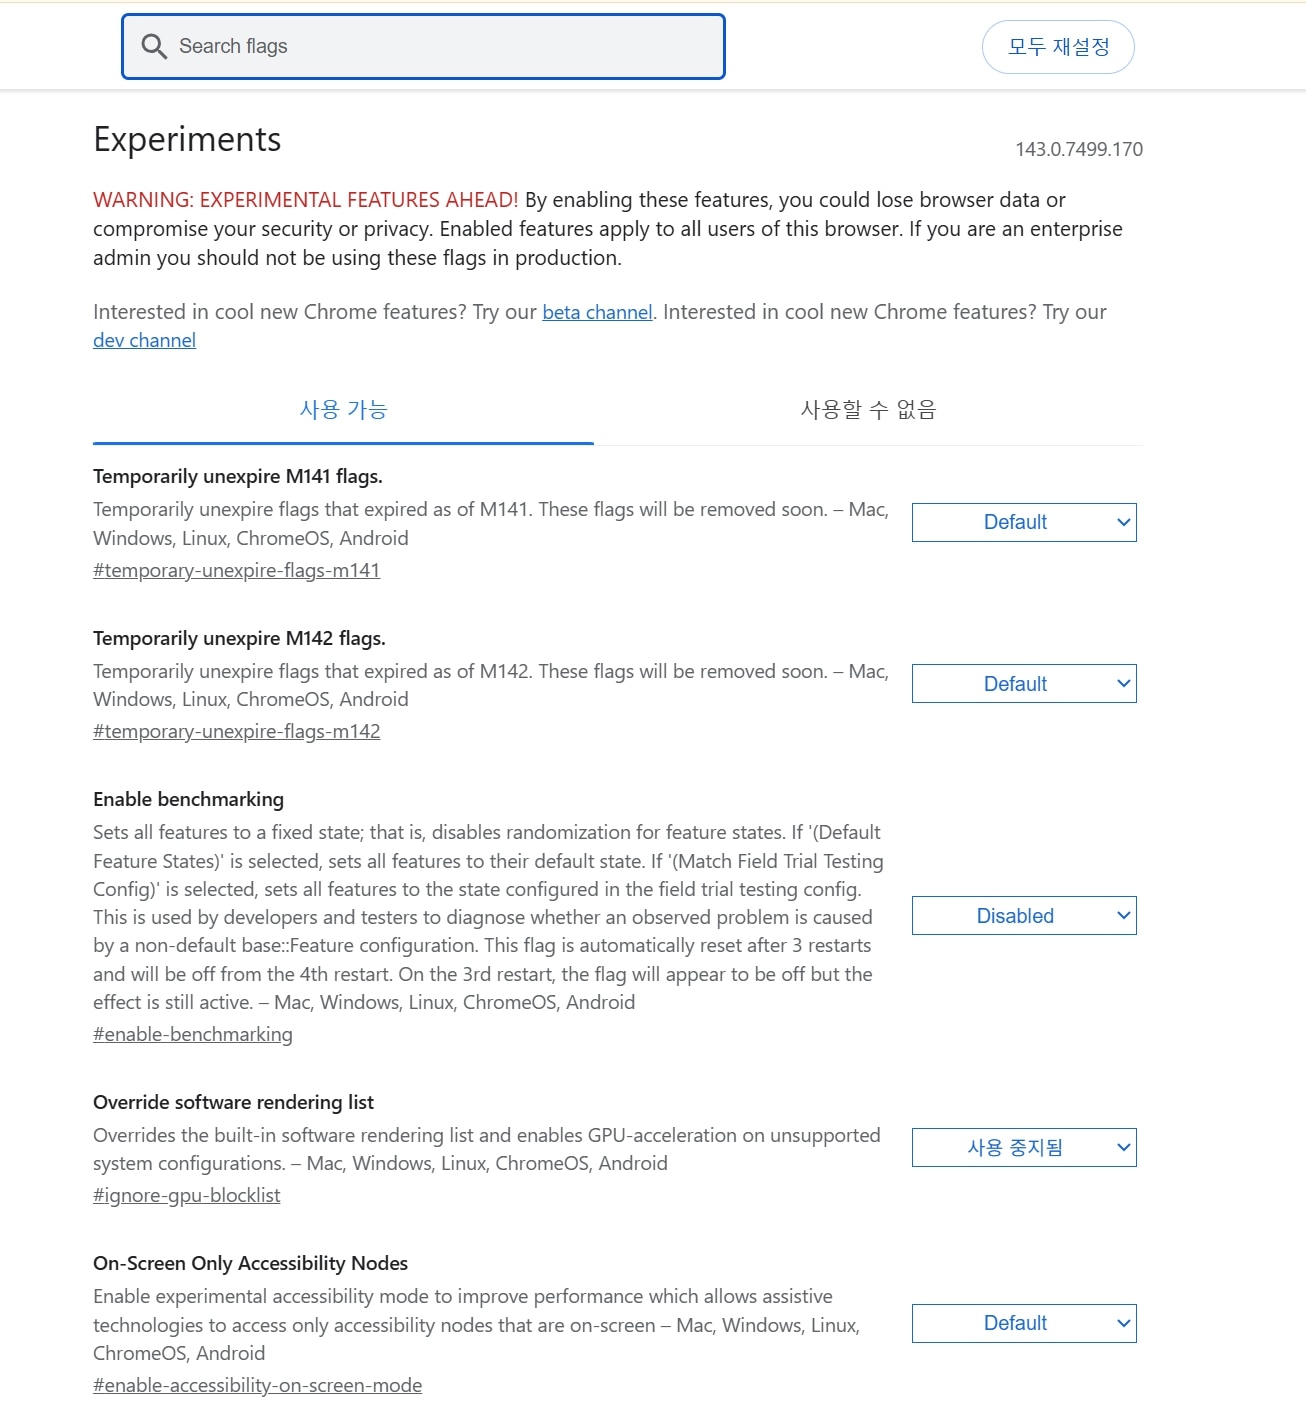This screenshot has width=1306, height=1419.
Task: Click the #enable-benchmarking anchor link
Action: pos(193,1034)
